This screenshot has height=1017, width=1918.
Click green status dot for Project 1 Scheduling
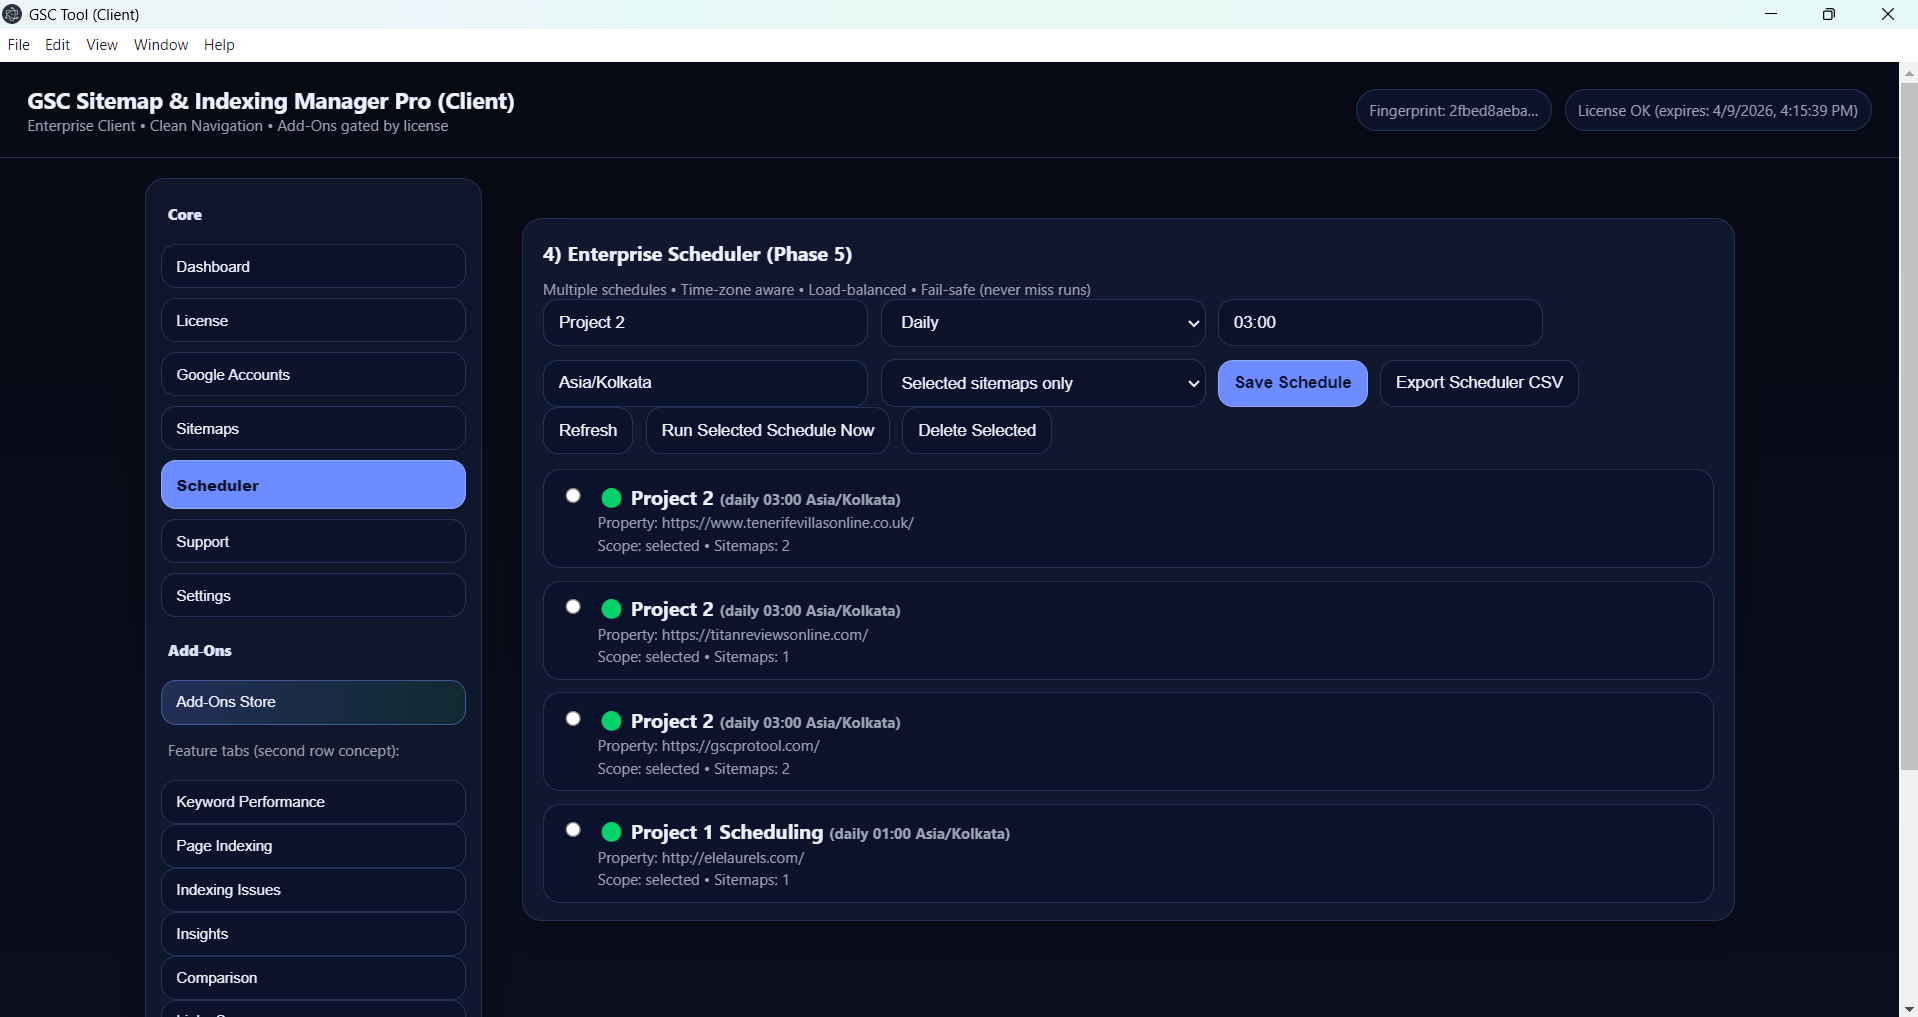[x=611, y=832]
